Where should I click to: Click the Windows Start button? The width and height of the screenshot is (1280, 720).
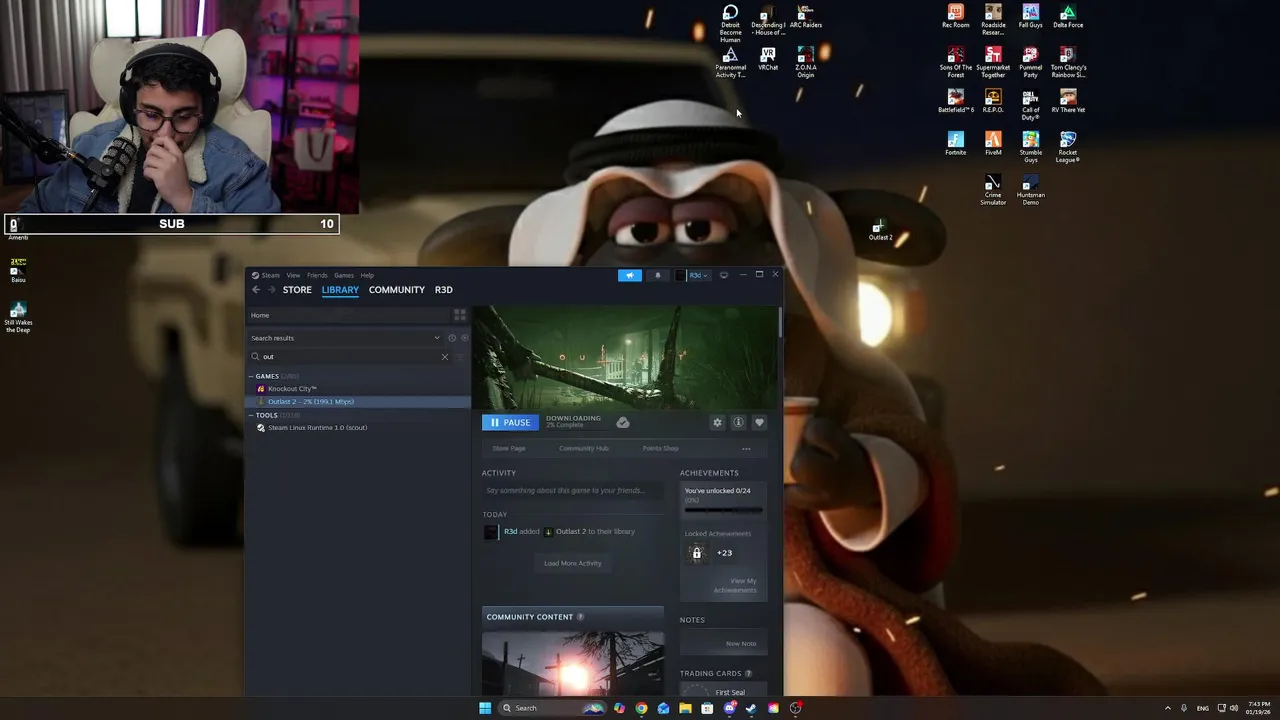pos(485,708)
